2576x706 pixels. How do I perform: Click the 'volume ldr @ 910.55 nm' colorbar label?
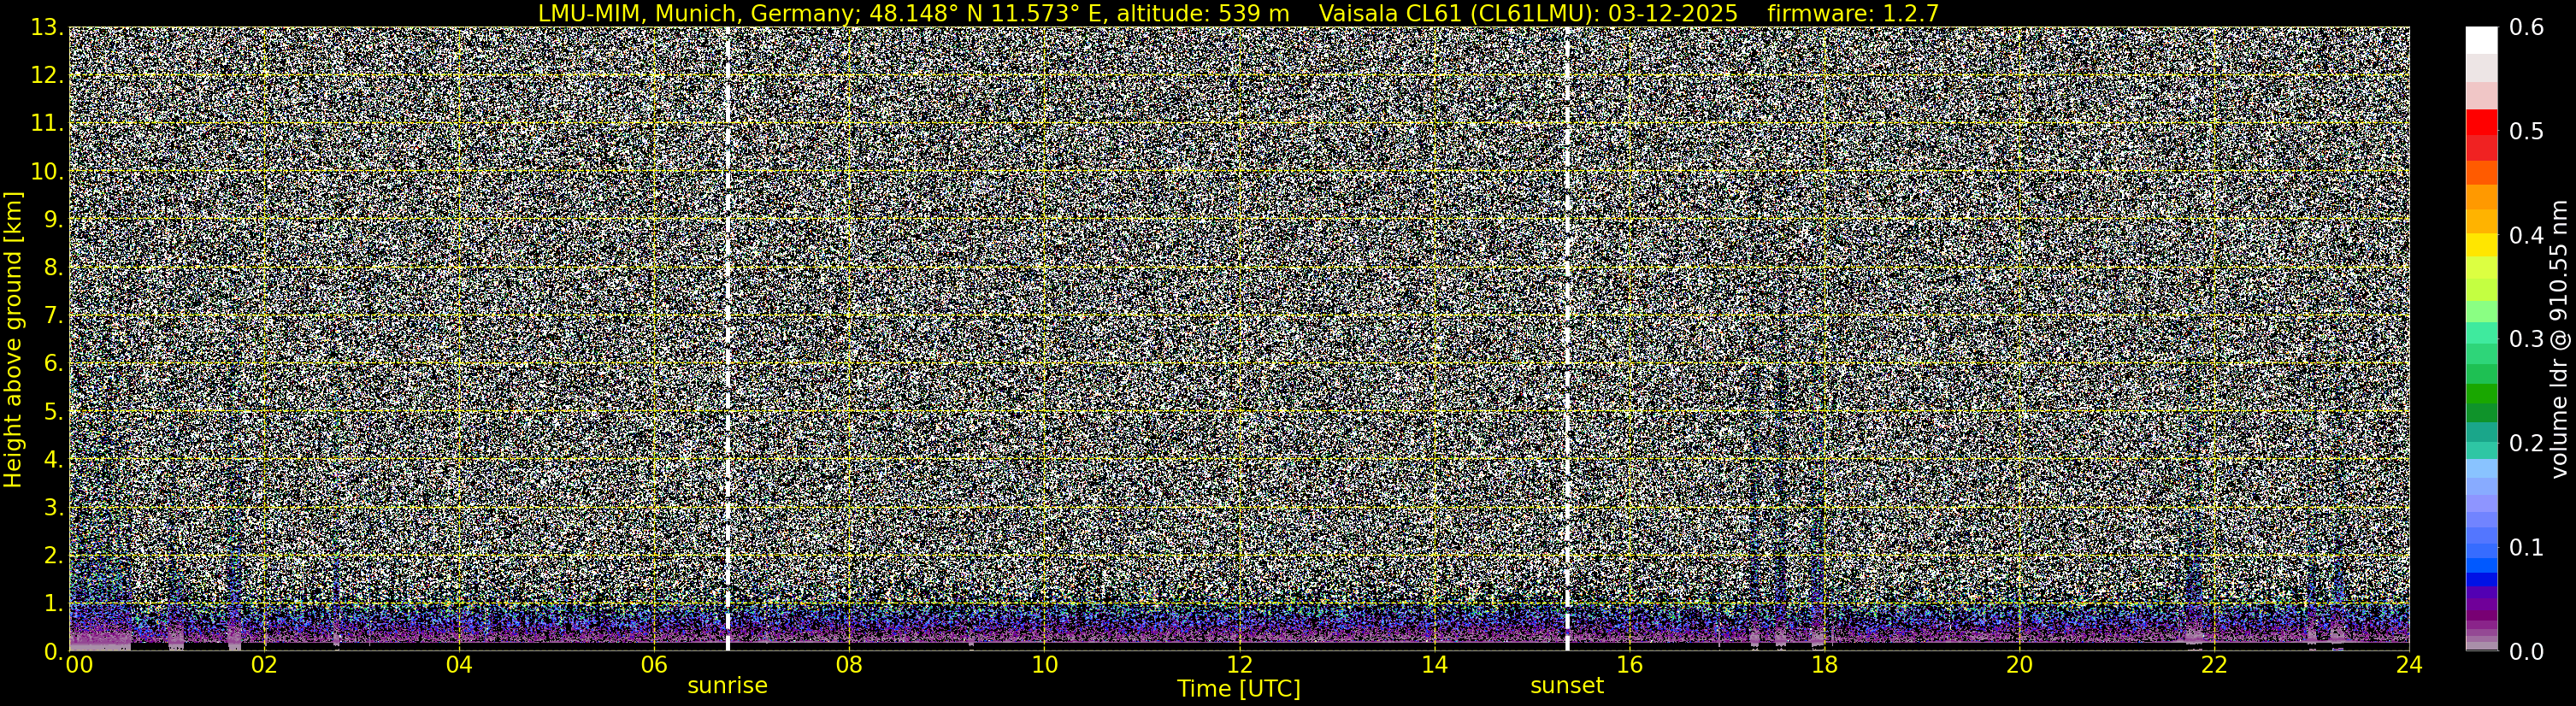[2558, 339]
